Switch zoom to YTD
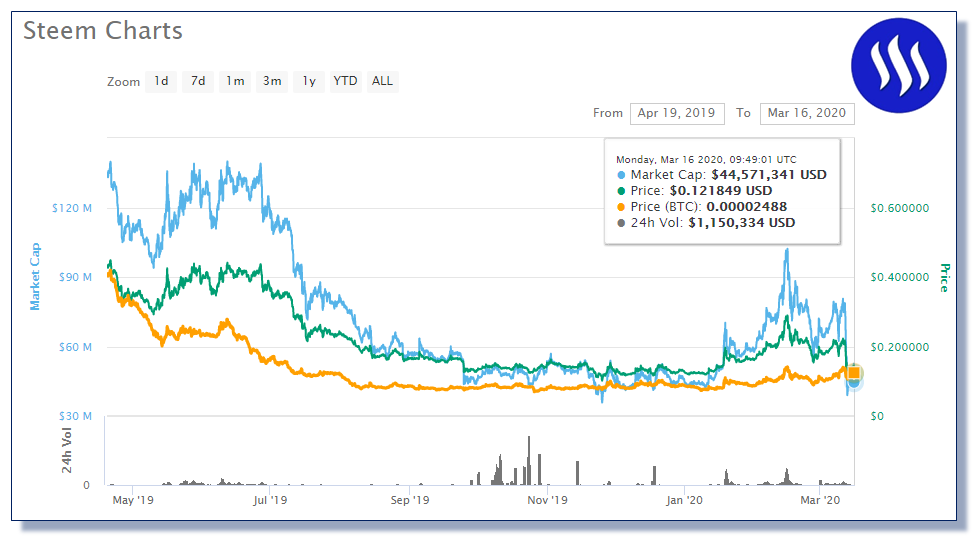 point(346,81)
